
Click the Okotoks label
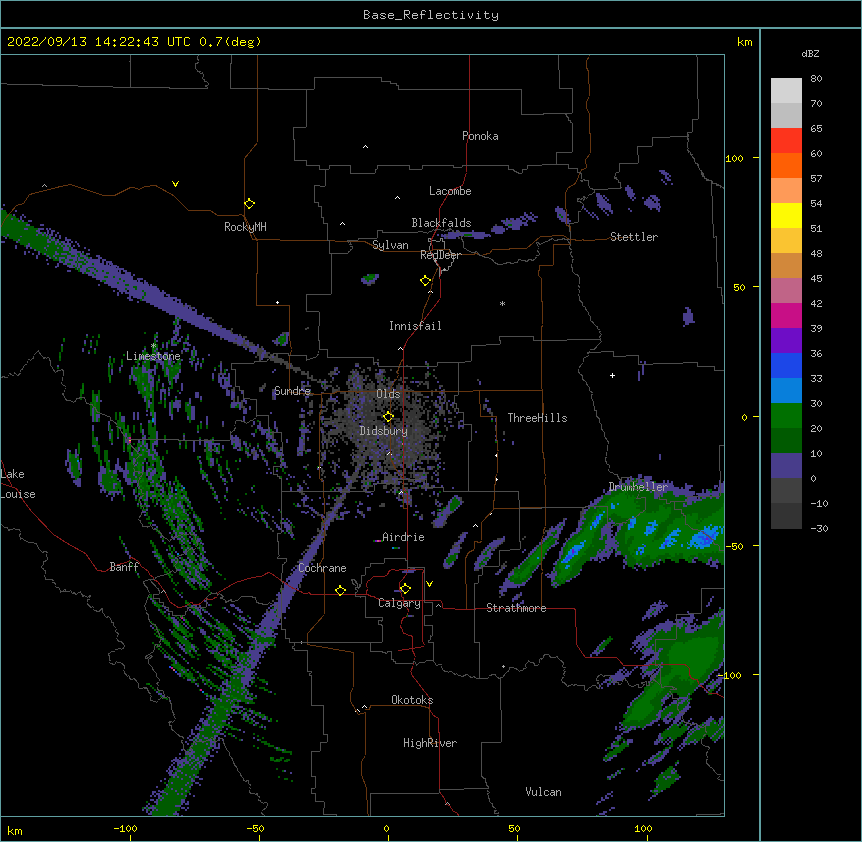tap(412, 700)
